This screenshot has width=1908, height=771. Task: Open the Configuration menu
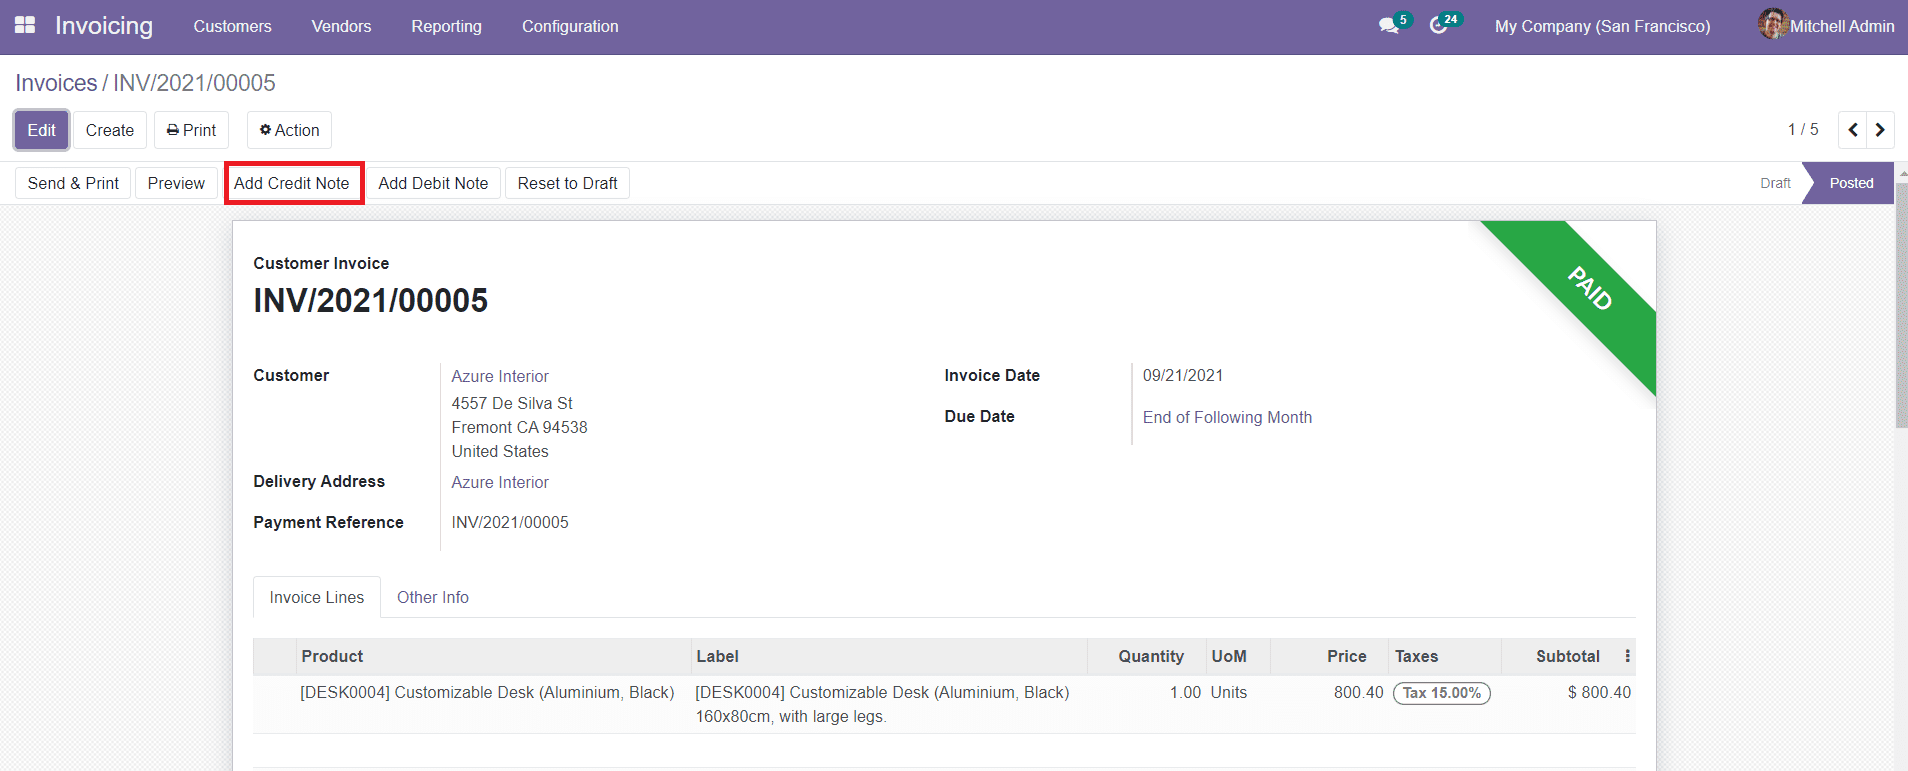570,26
